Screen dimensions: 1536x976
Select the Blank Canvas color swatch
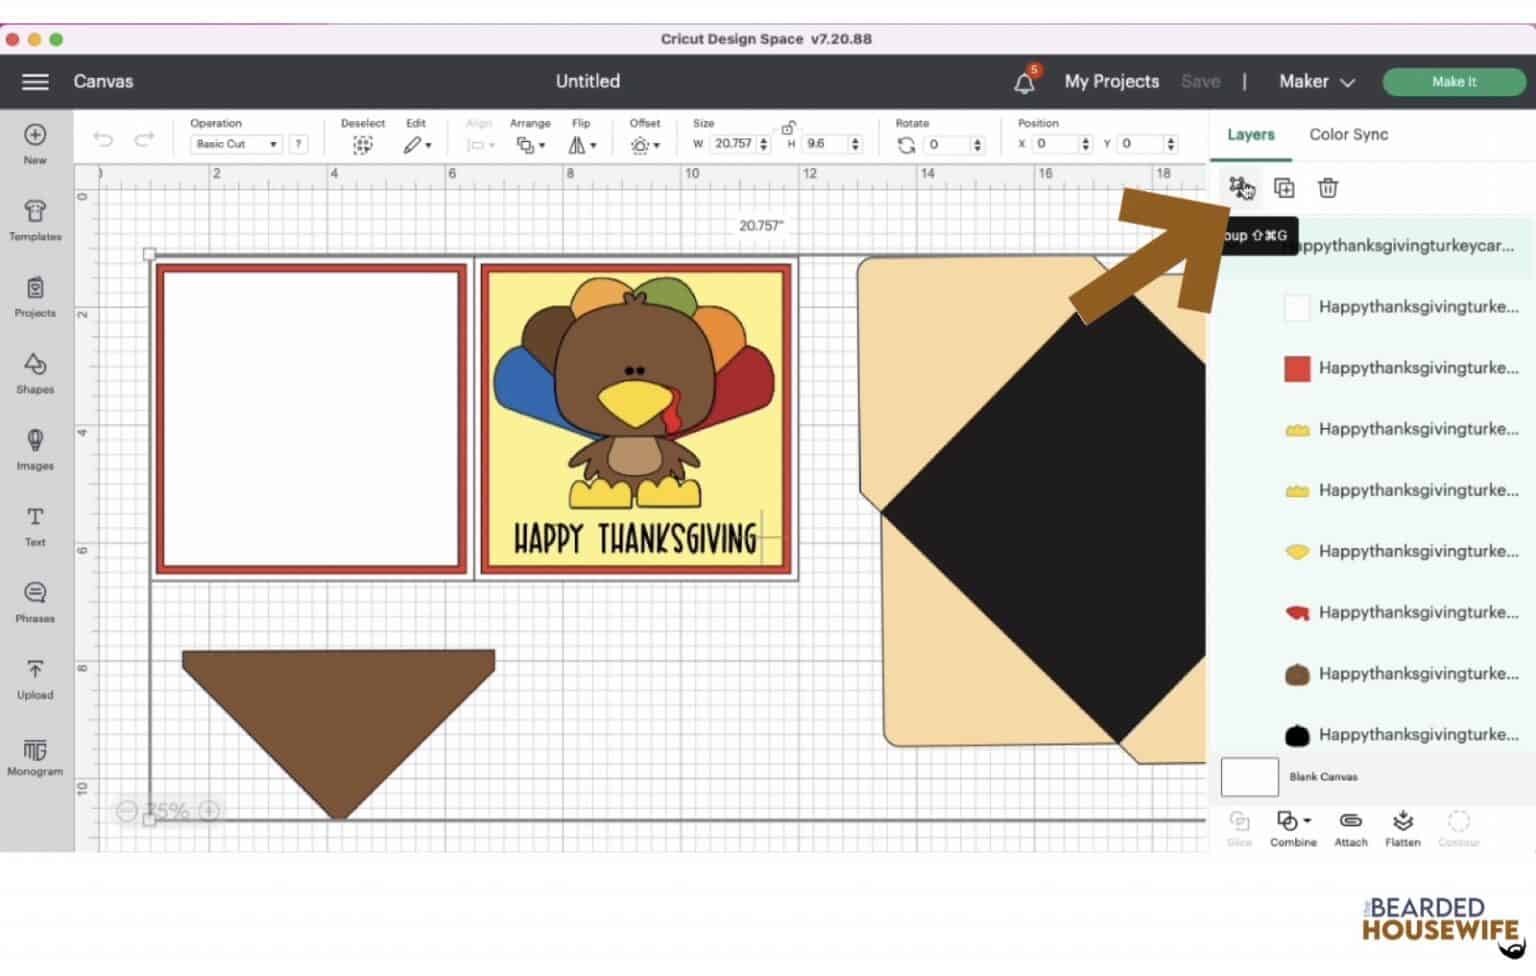coord(1249,776)
